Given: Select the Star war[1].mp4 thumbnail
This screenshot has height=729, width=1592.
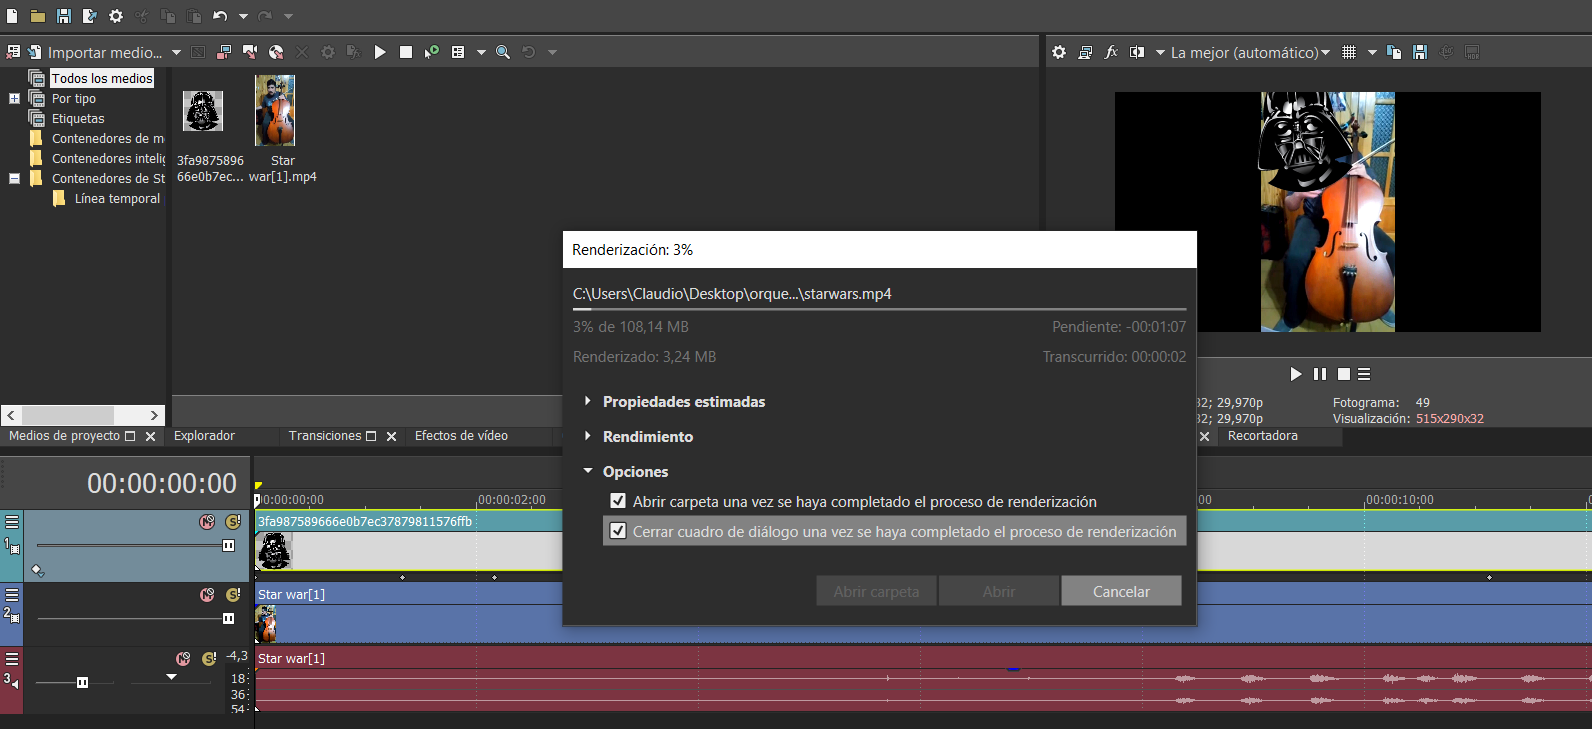Looking at the screenshot, I should (x=275, y=111).
